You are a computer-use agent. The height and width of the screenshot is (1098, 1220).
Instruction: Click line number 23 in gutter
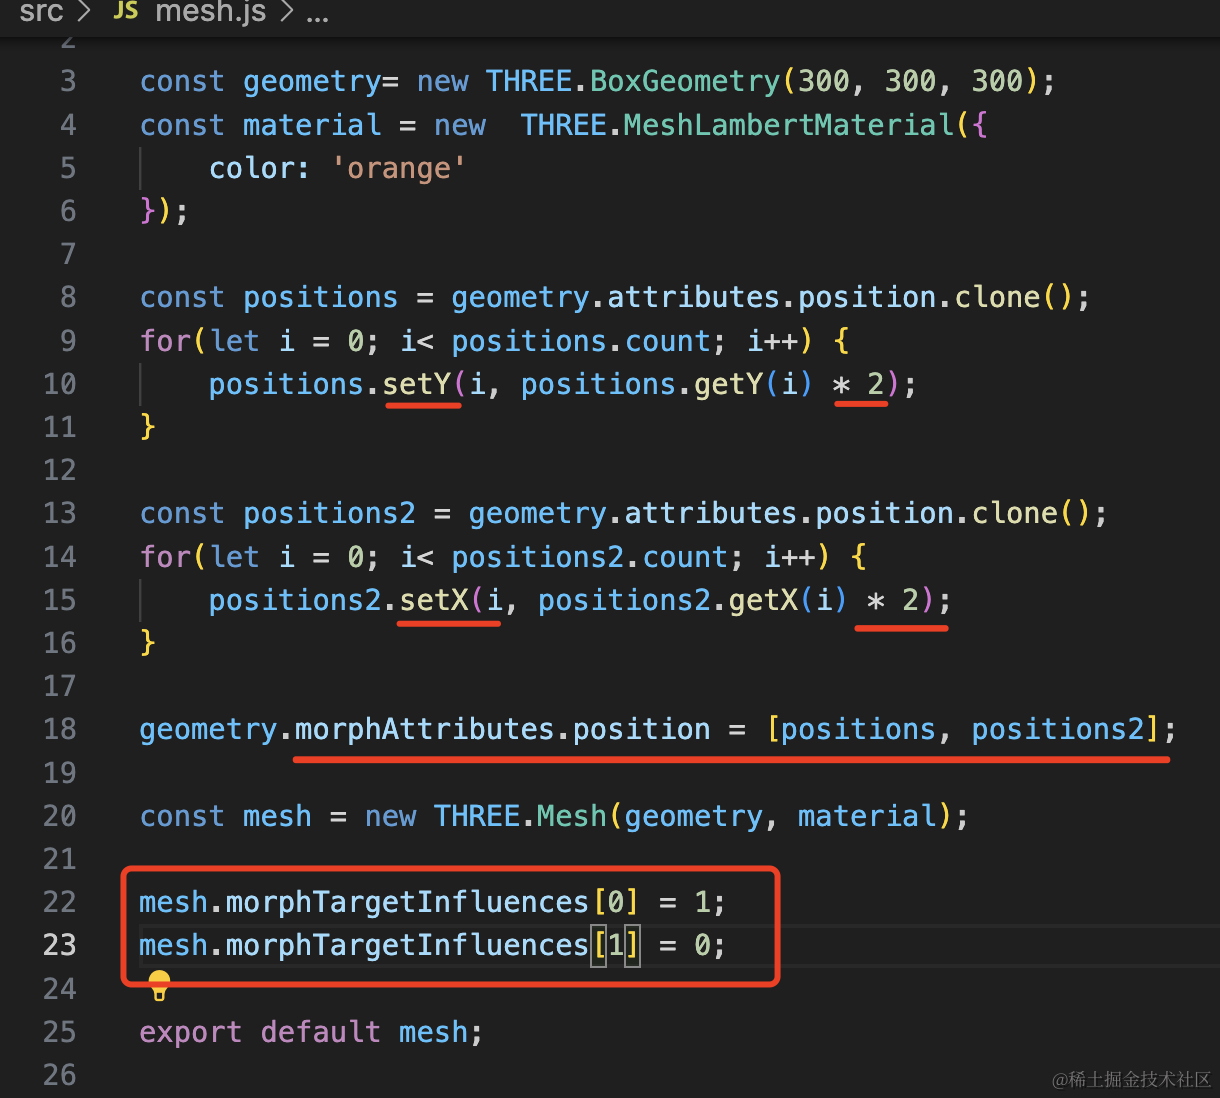(60, 945)
